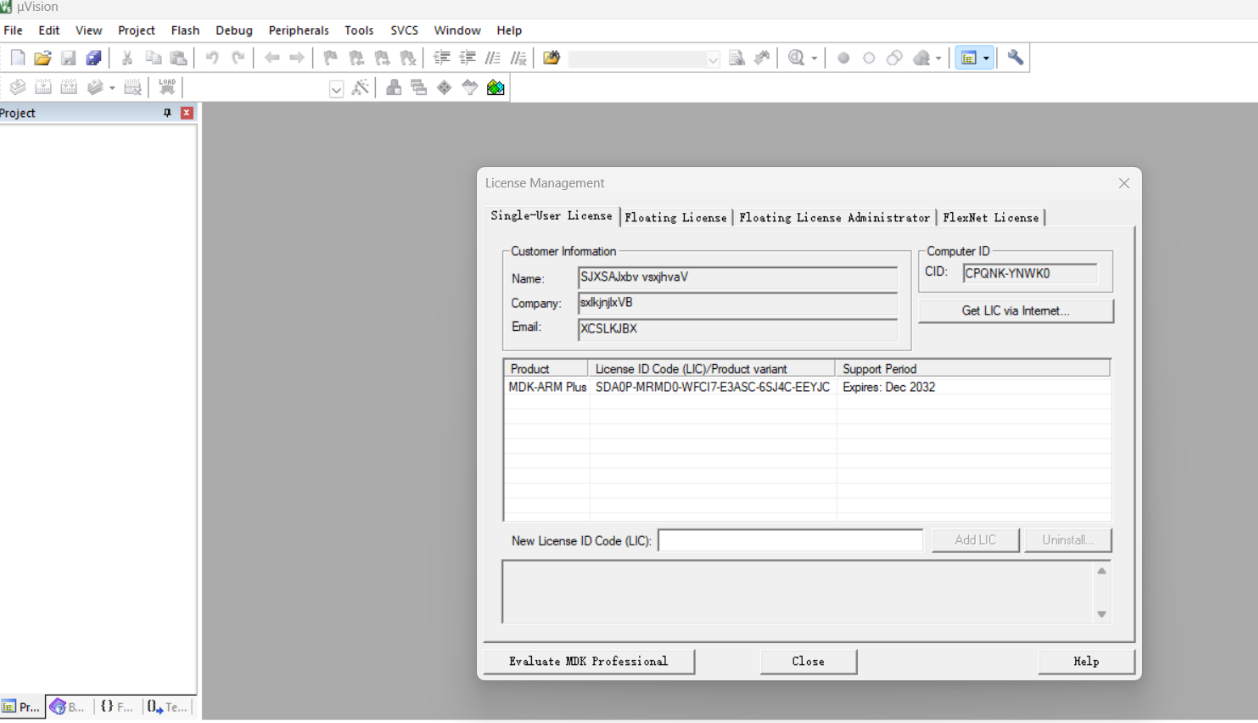This screenshot has height=723, width=1258.
Task: Open Configuration wrench icon
Action: coord(1016,58)
